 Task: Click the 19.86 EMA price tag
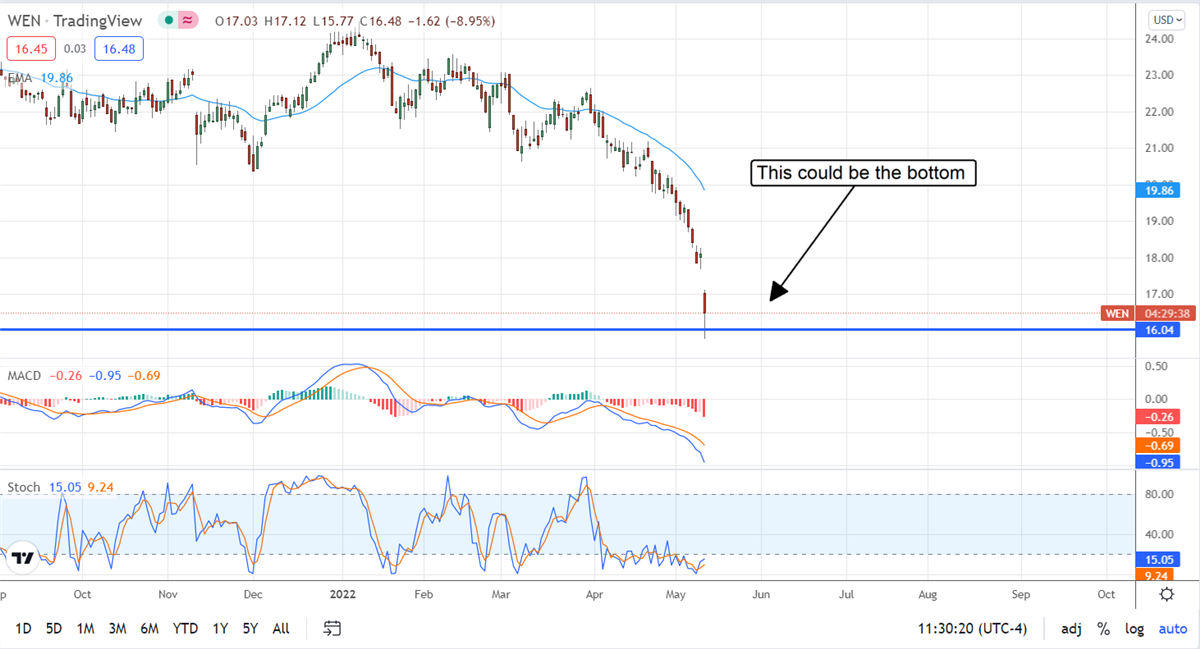coord(1160,188)
